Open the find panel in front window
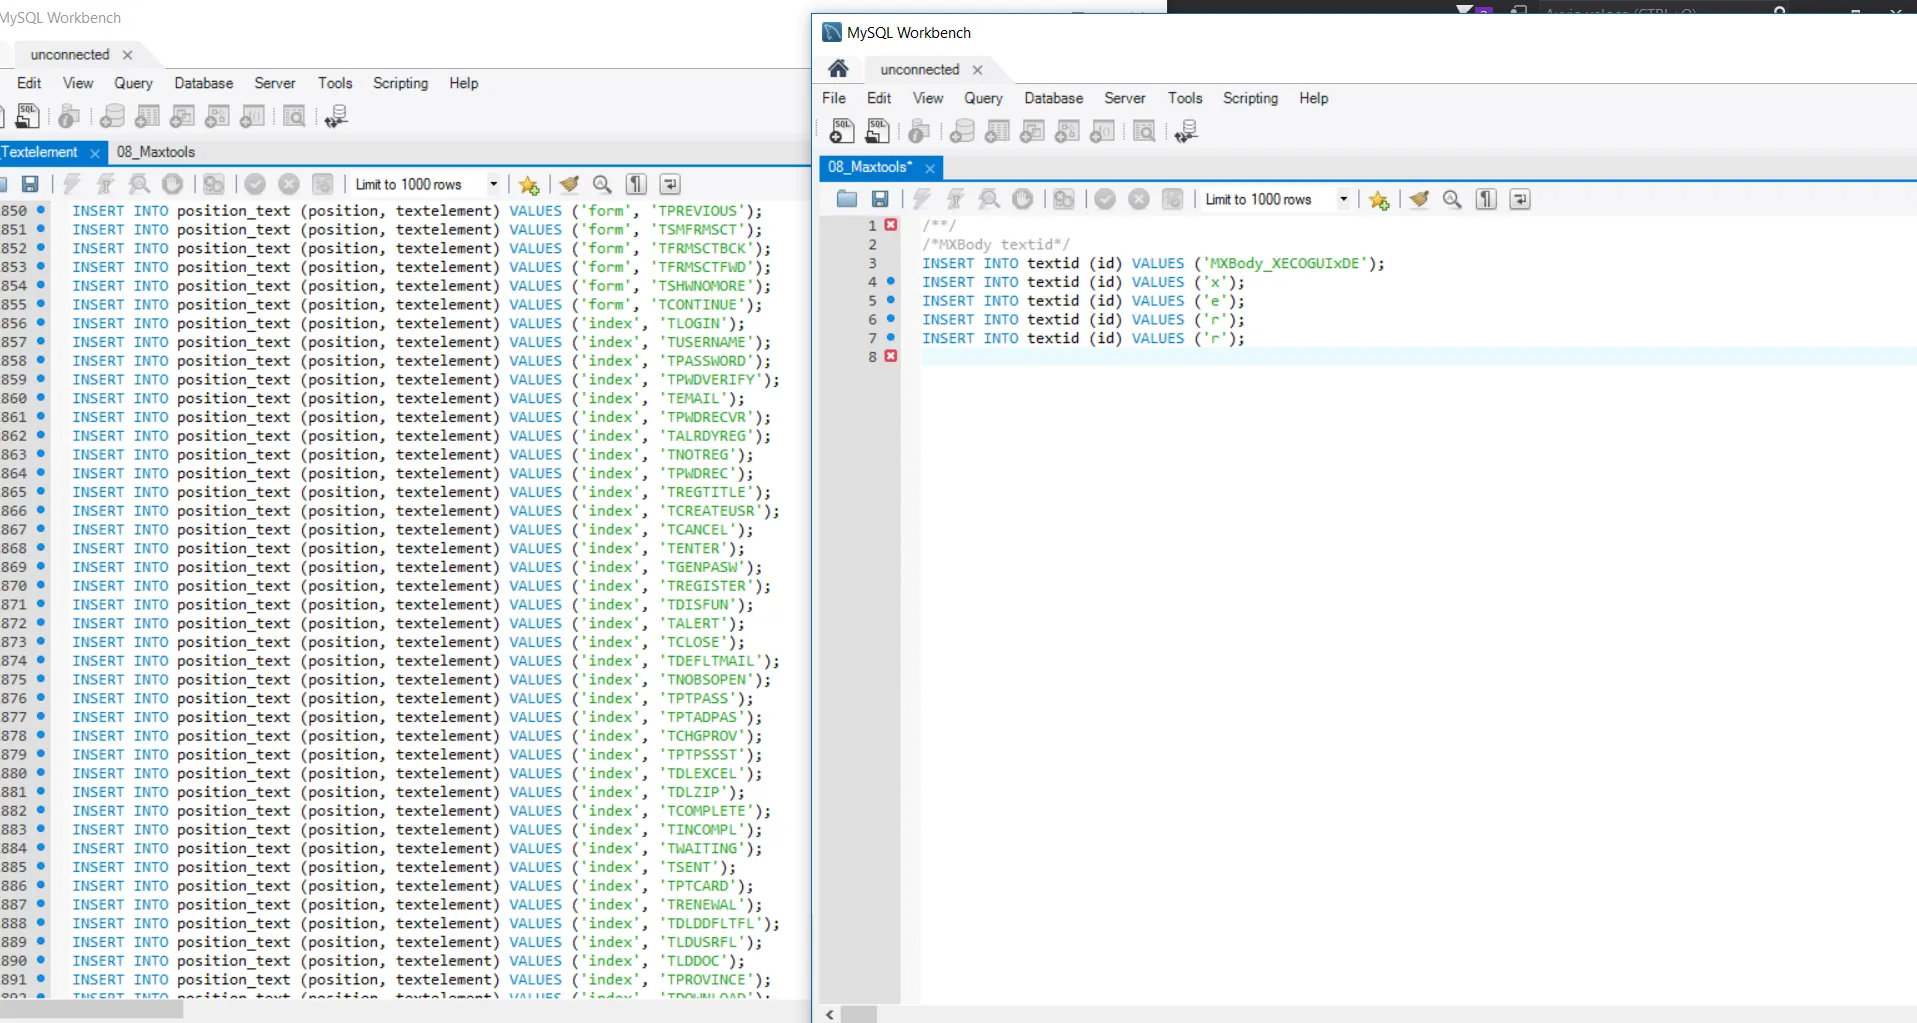 coord(1452,199)
